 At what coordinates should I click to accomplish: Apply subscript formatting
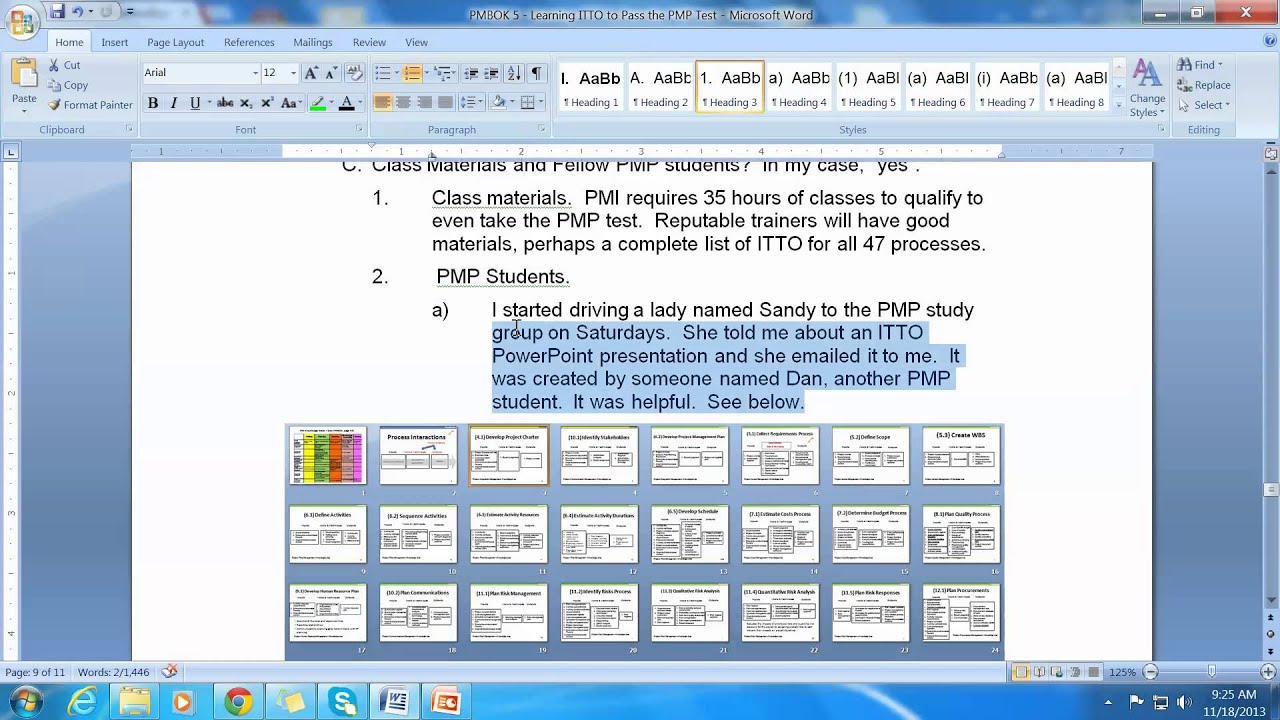coord(246,103)
